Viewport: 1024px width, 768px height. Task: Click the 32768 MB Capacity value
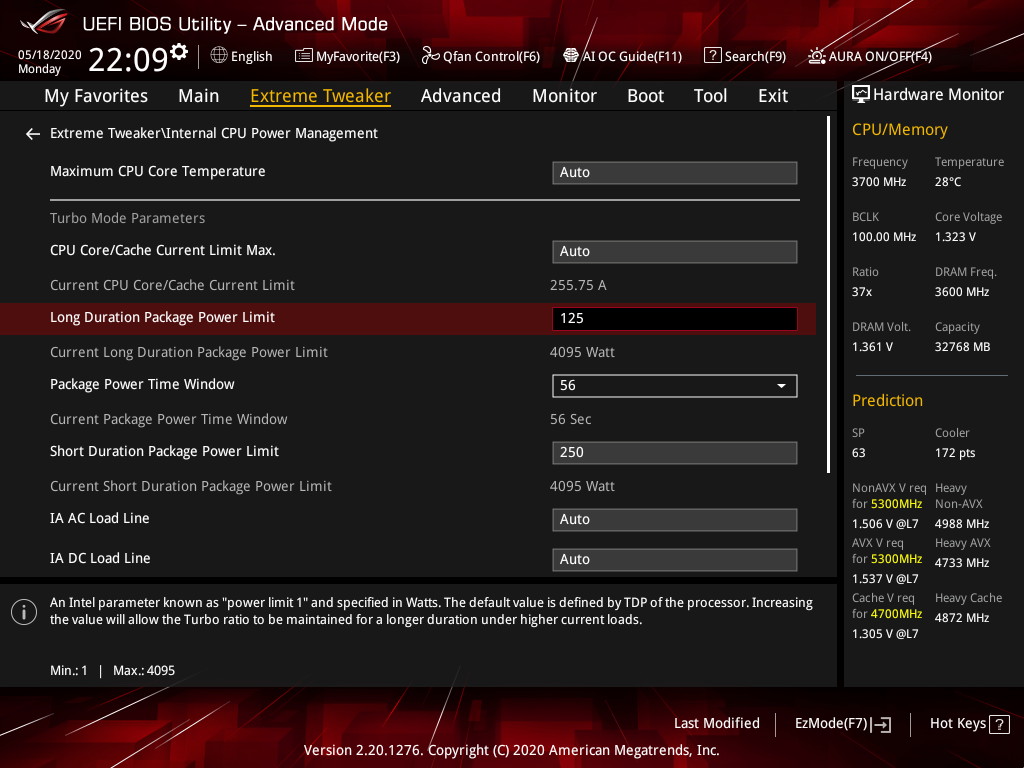pyautogui.click(x=963, y=347)
